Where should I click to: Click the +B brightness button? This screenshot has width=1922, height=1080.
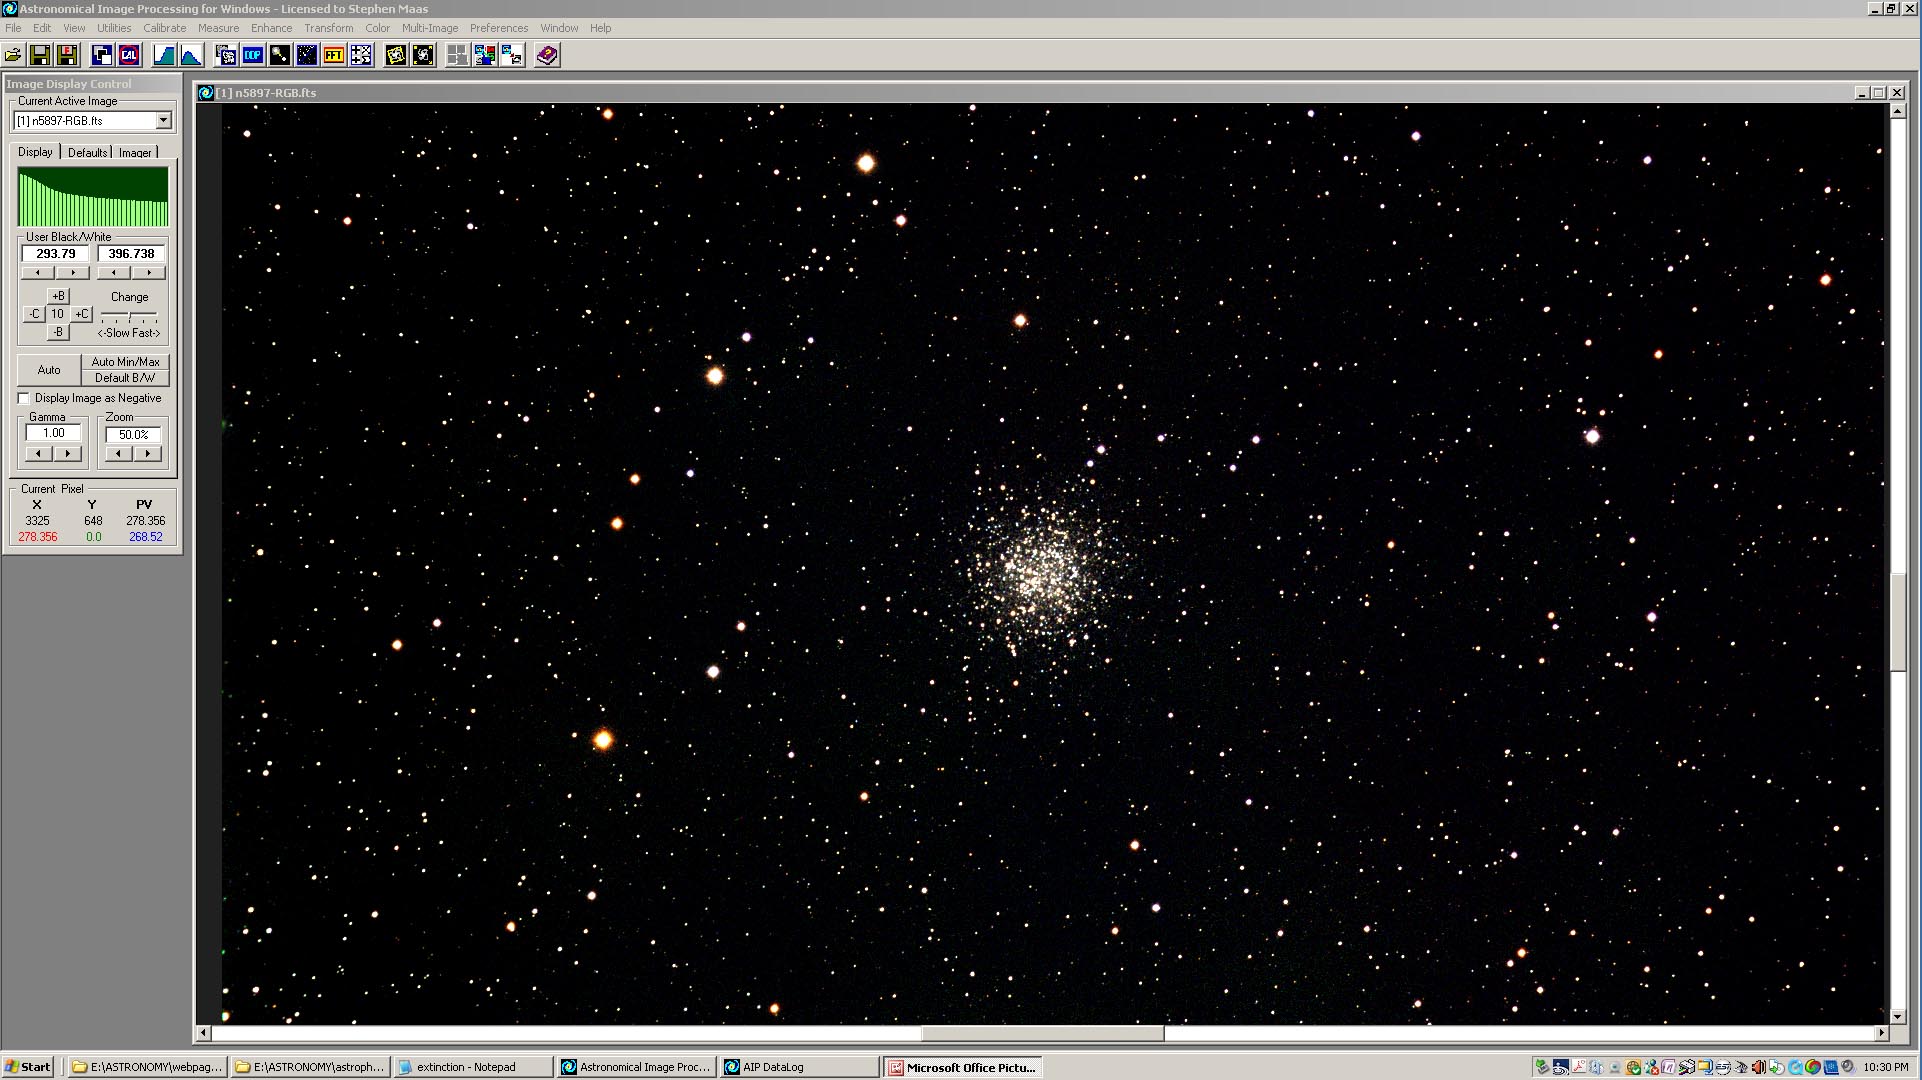tap(58, 296)
